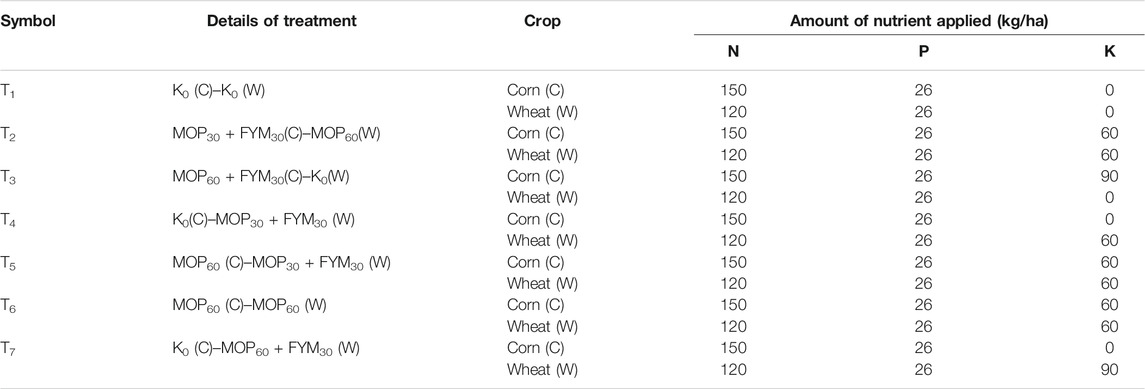Click the P sub-column header
This screenshot has height=389, width=1145.
coord(922,54)
